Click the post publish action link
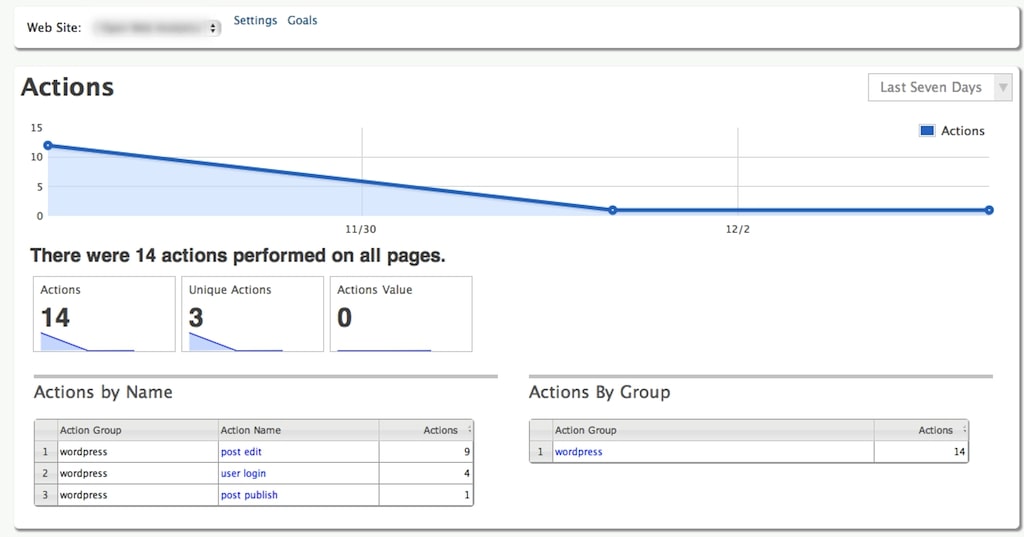Image resolution: width=1024 pixels, height=537 pixels. pos(249,495)
